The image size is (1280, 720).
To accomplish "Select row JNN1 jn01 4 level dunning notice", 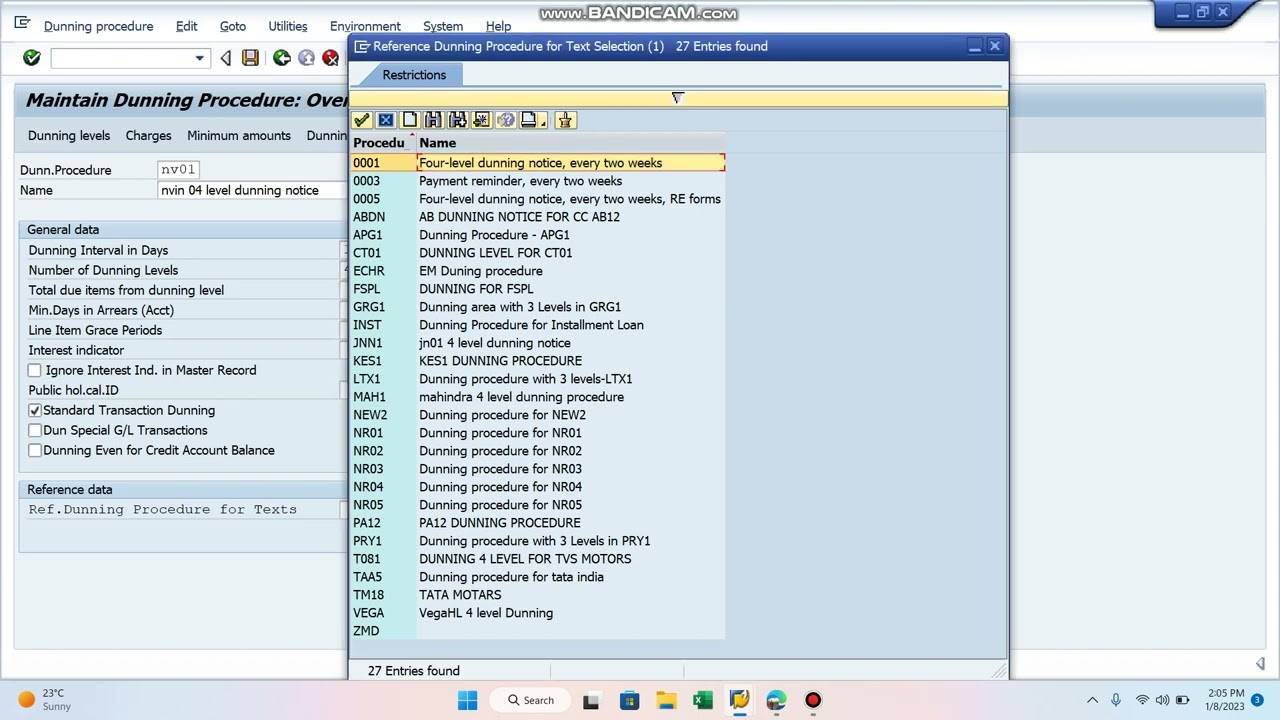I will [x=538, y=343].
